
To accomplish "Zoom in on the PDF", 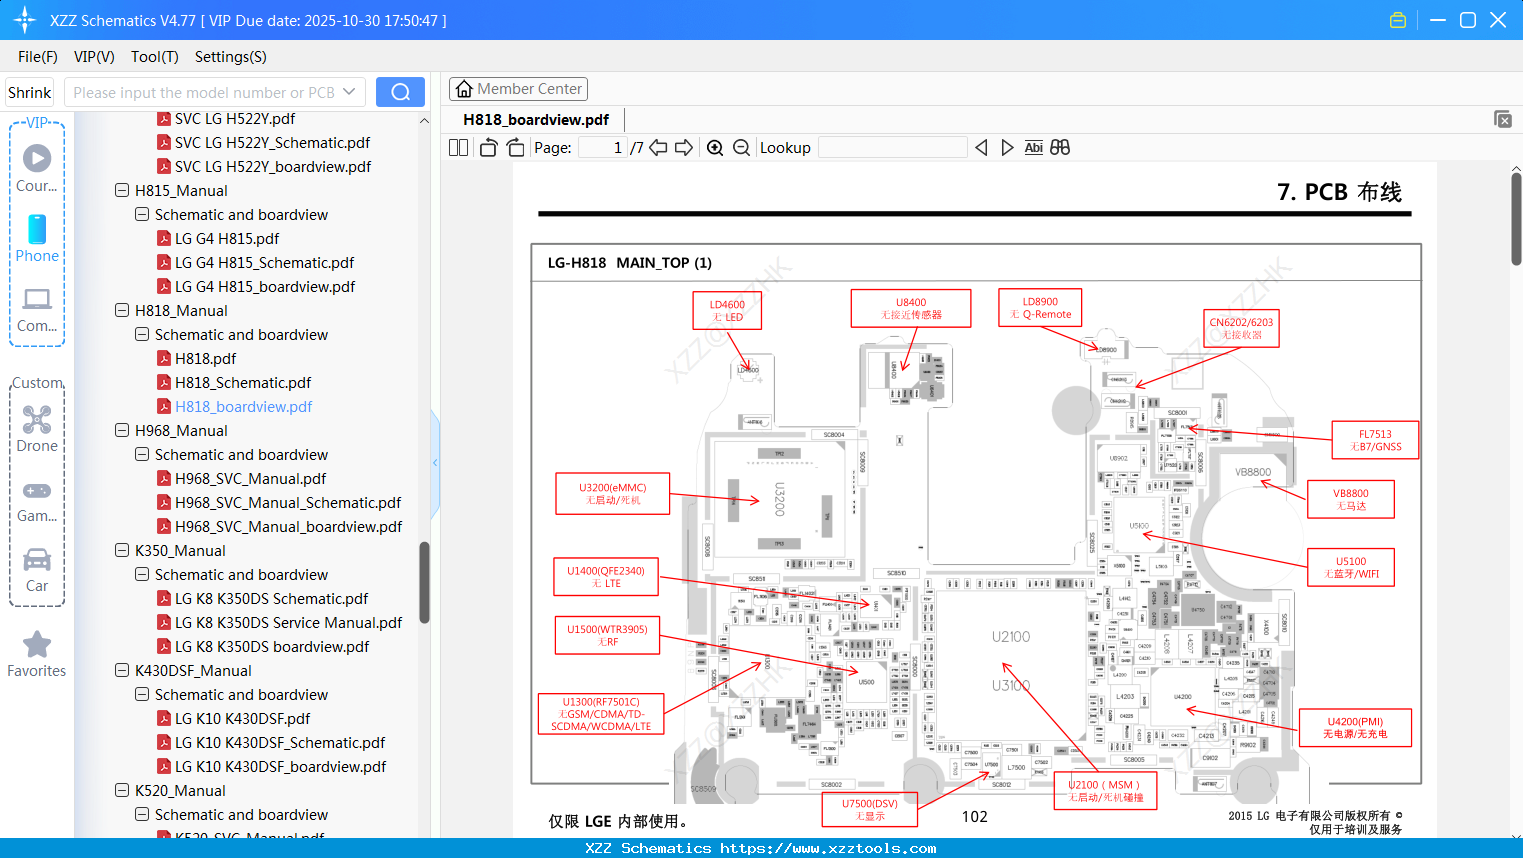I will pyautogui.click(x=715, y=148).
